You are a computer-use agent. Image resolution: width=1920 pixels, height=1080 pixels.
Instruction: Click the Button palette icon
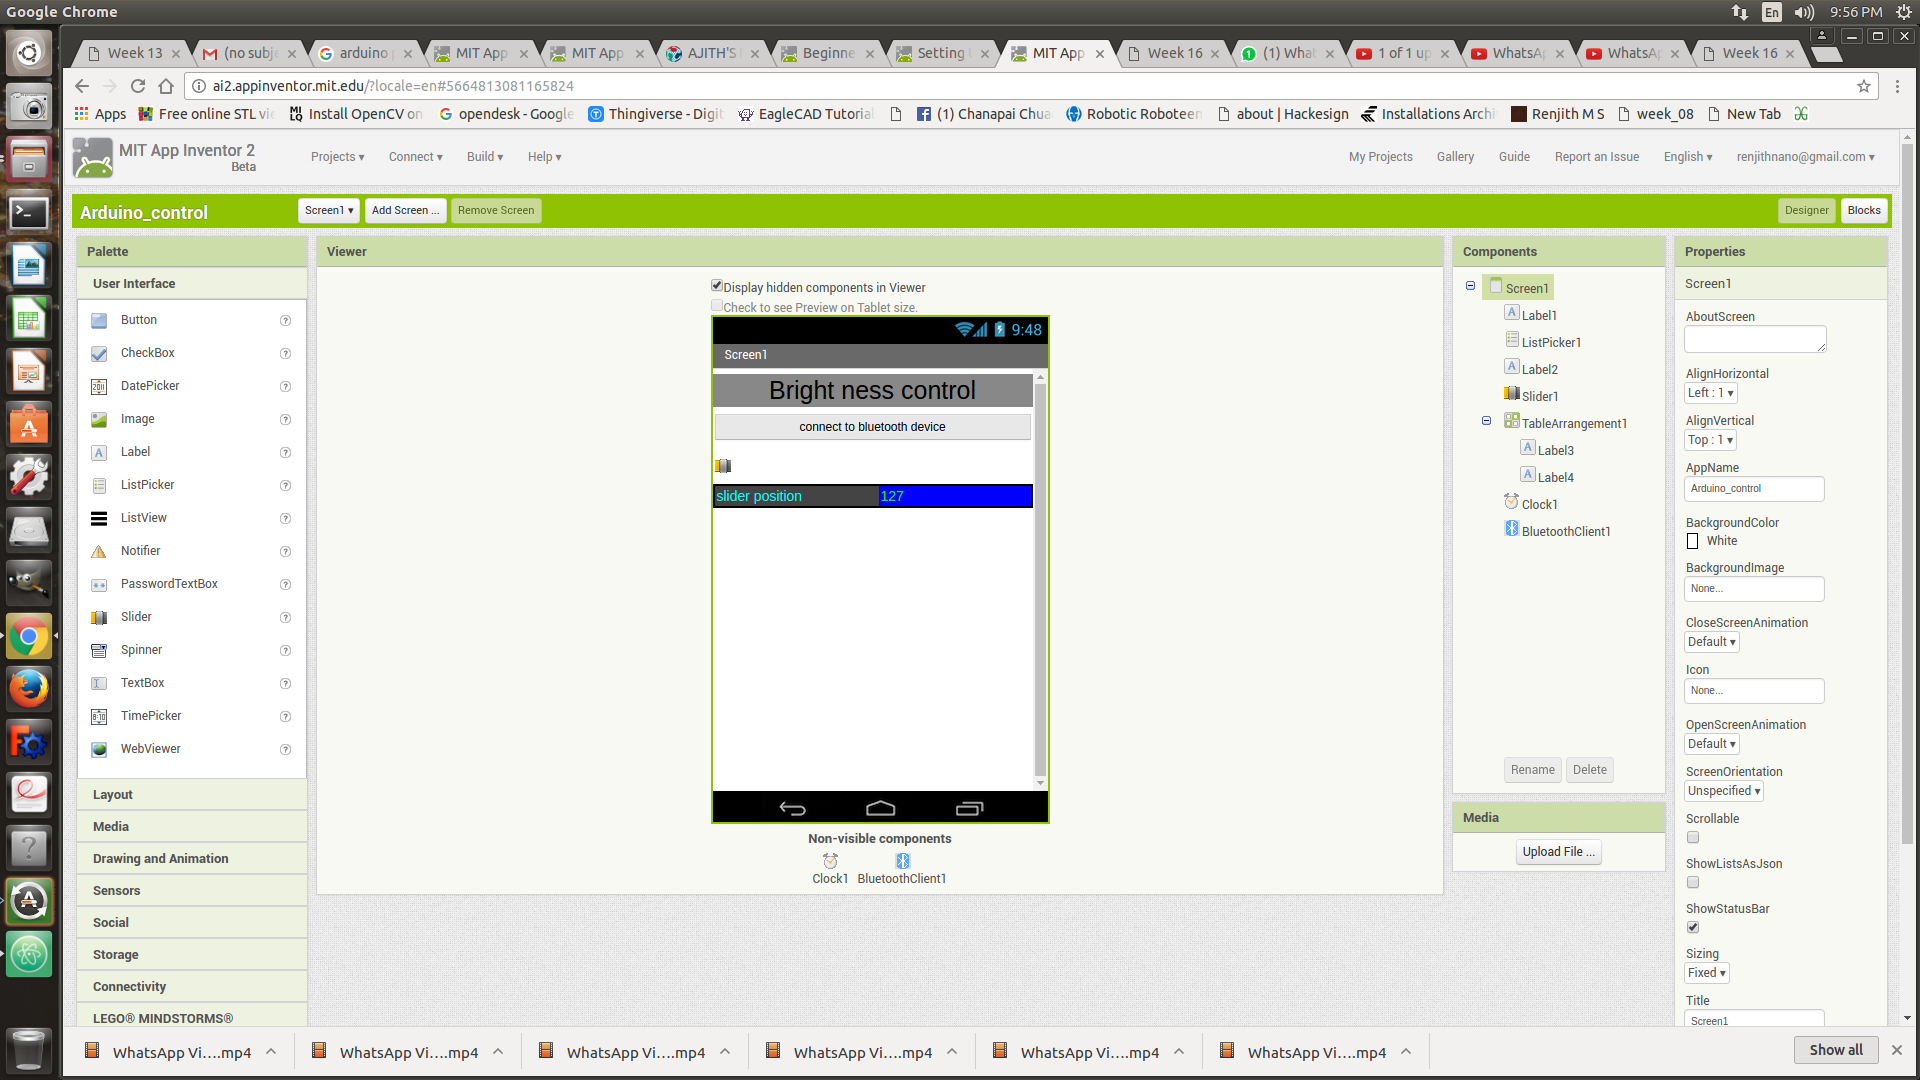(99, 321)
